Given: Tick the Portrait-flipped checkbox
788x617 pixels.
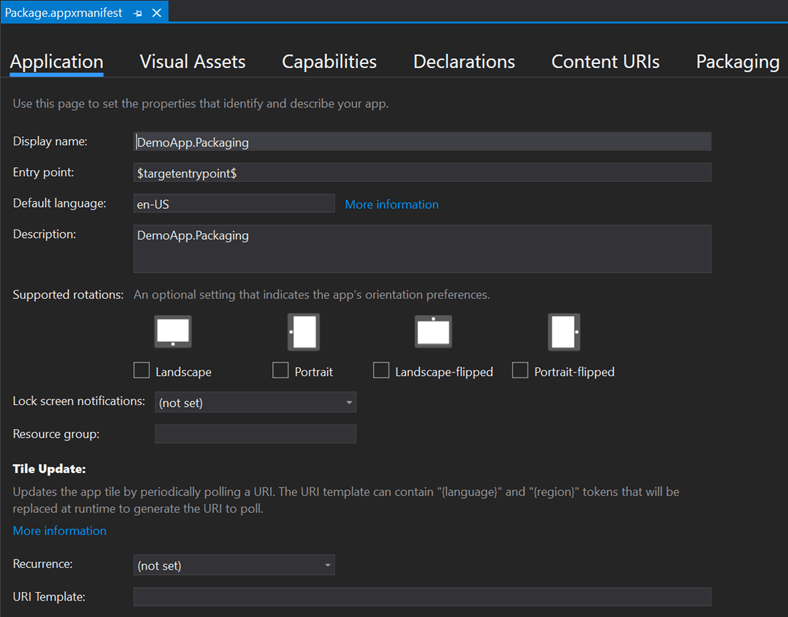Looking at the screenshot, I should coord(520,371).
